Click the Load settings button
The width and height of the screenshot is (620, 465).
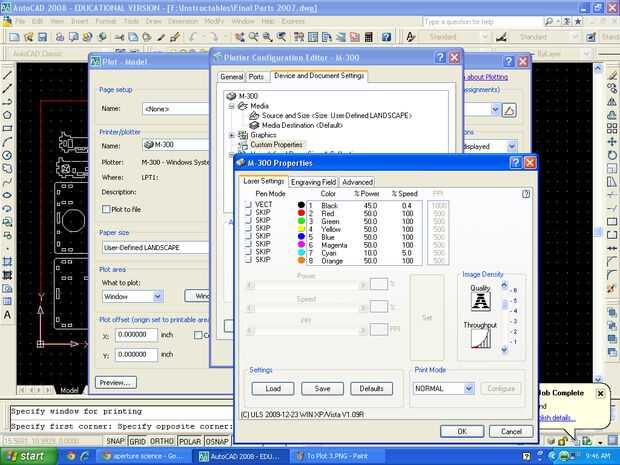(273, 389)
